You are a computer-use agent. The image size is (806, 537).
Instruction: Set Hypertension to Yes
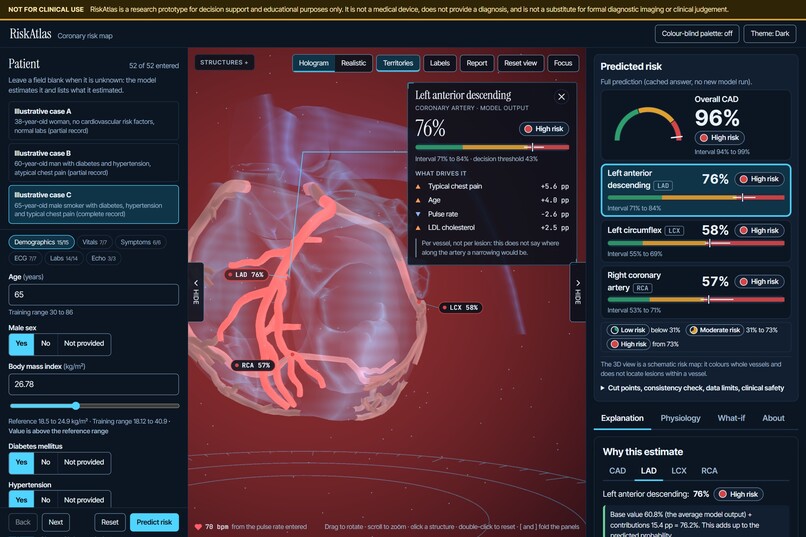click(21, 499)
